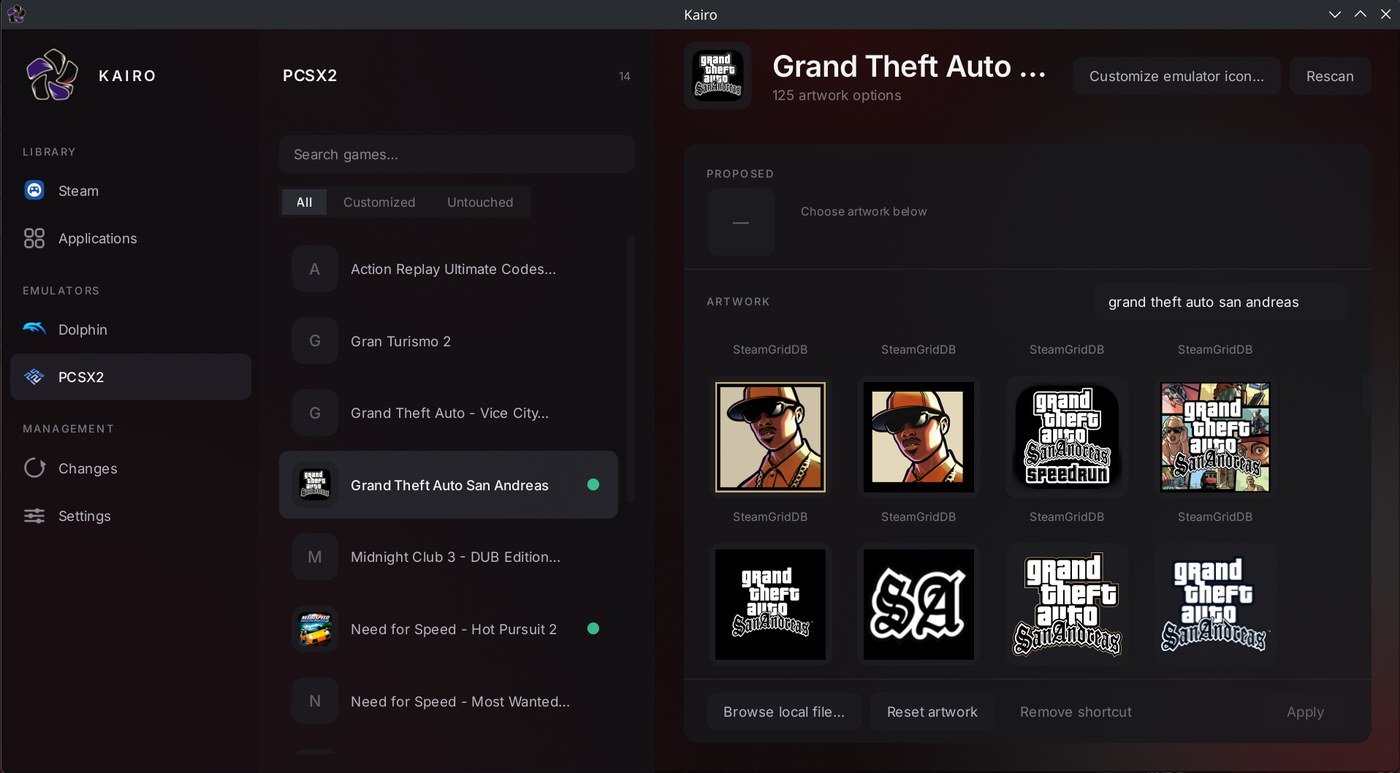Click the Search games field
This screenshot has height=773, width=1400.
pos(457,154)
